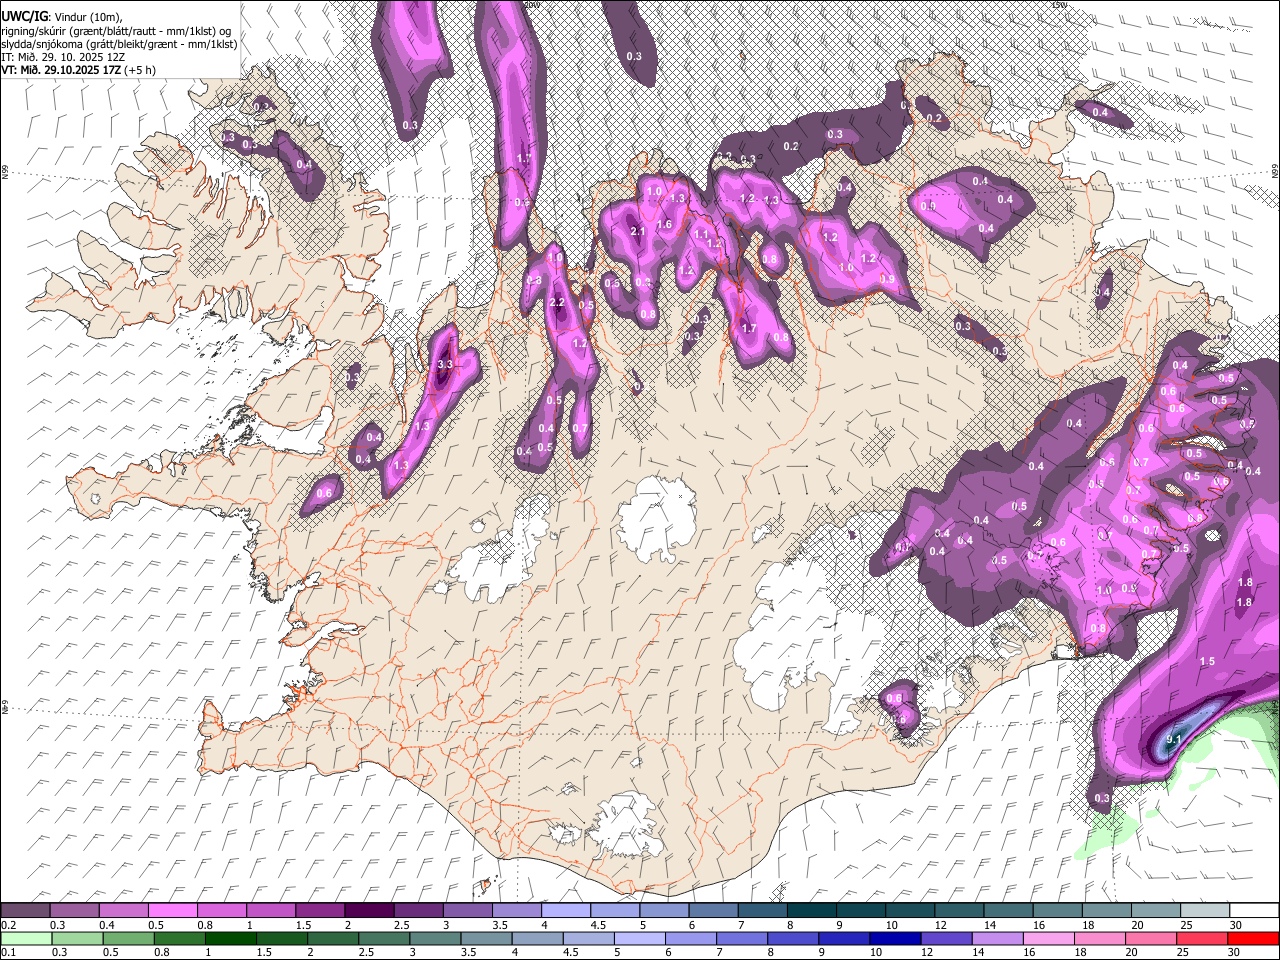This screenshot has width=1280, height=960.
Task: Click the 3.3 snowfall value label
Action: 446,364
